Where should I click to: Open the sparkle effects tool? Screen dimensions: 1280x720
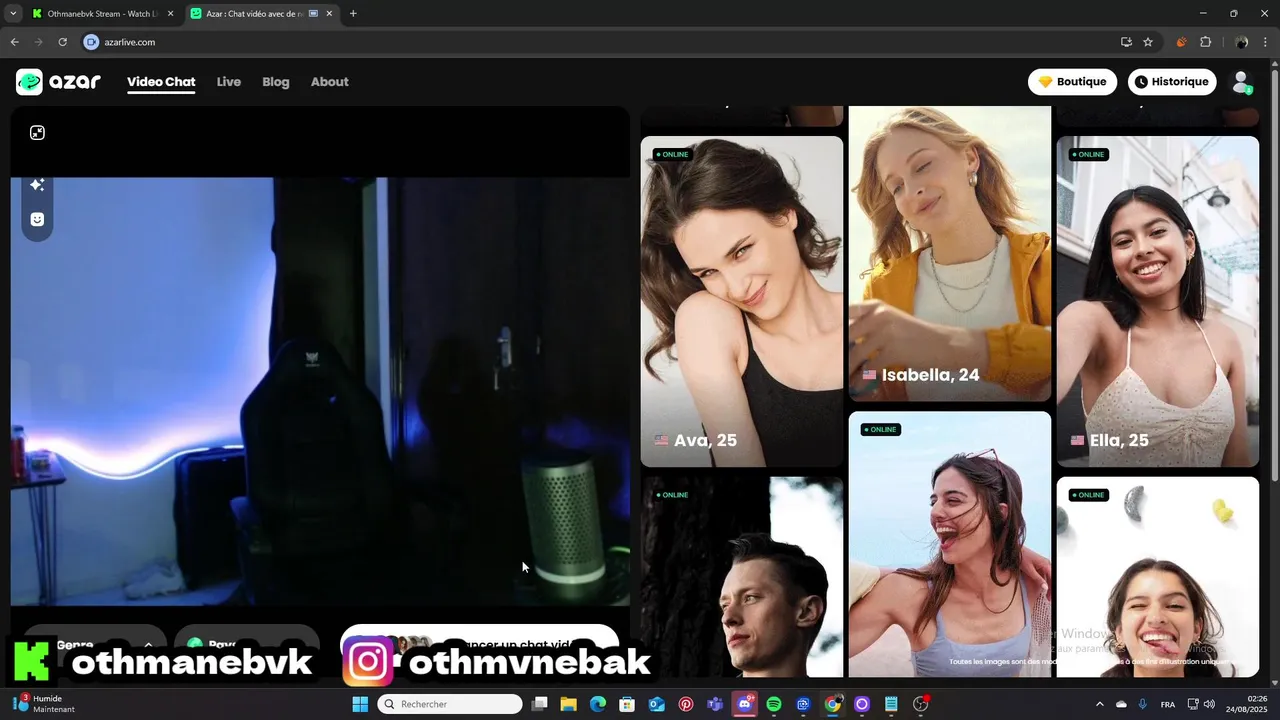pyautogui.click(x=37, y=185)
